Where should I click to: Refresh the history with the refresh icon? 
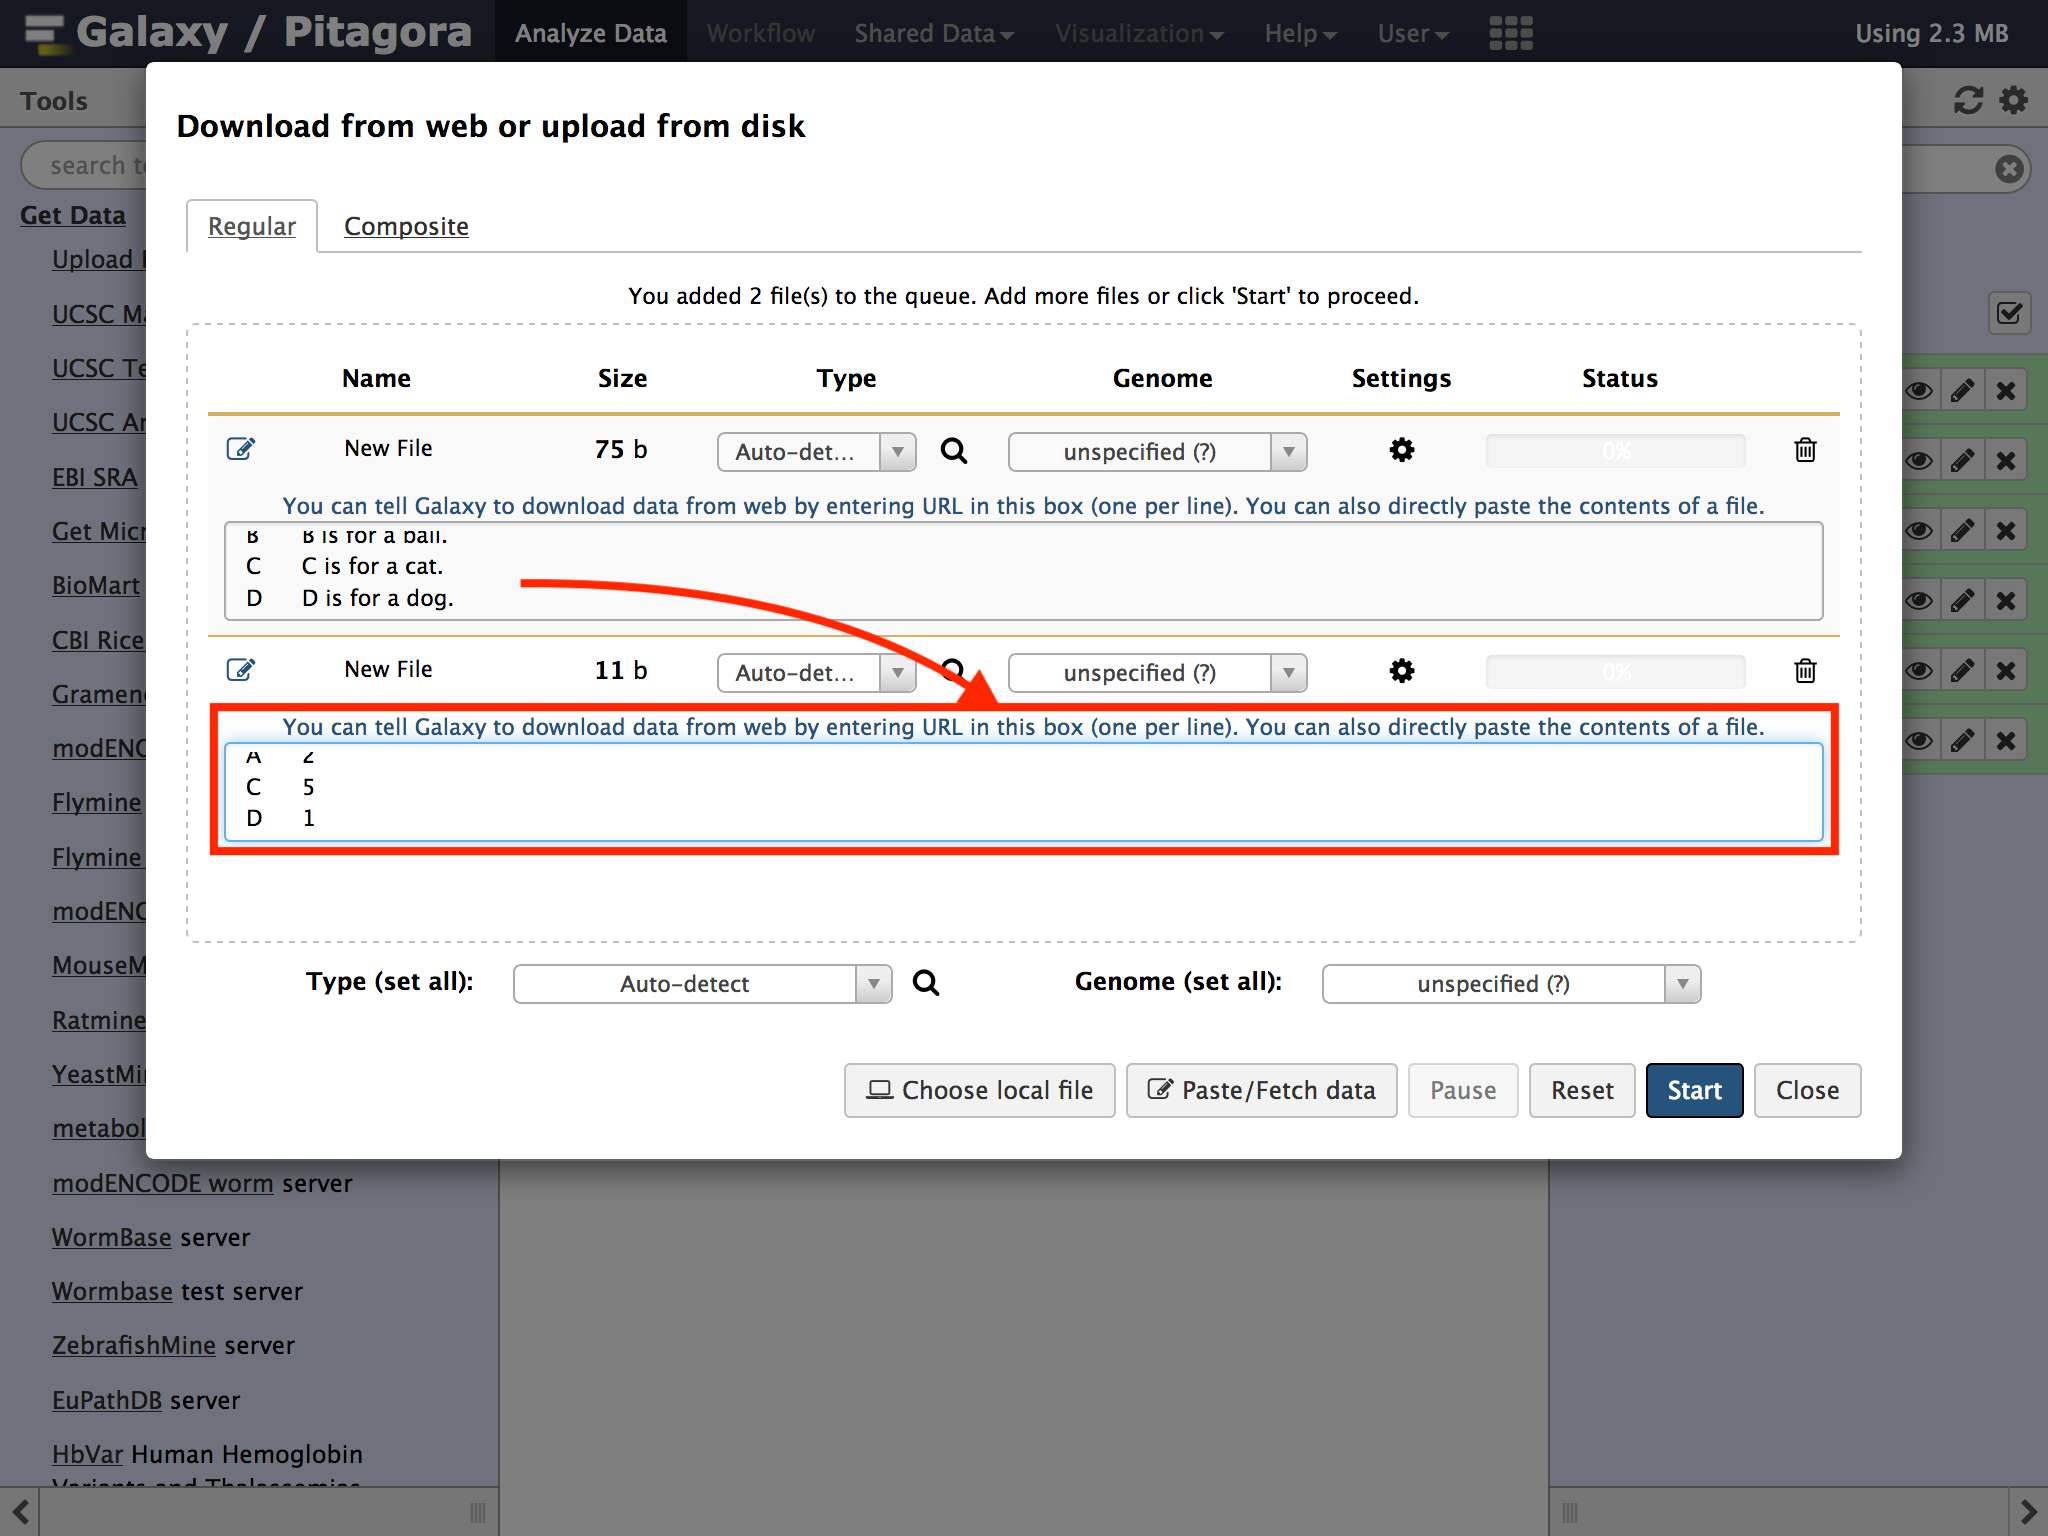pyautogui.click(x=1967, y=100)
